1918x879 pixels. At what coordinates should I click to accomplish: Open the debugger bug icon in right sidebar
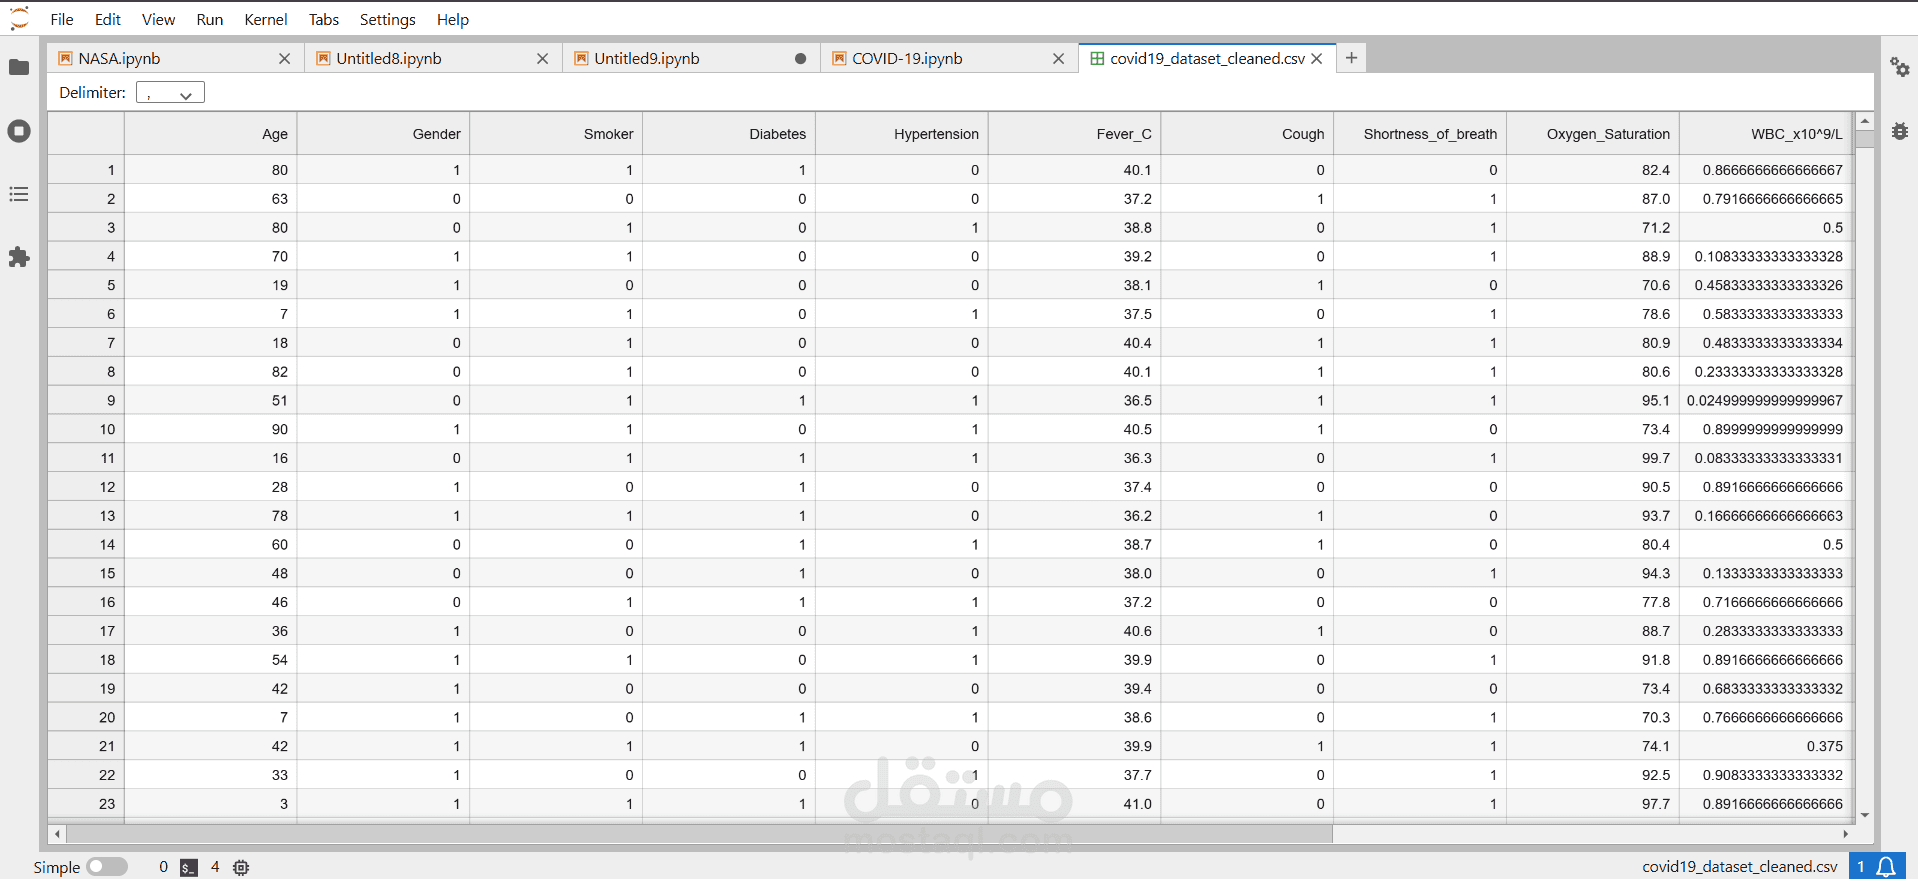pyautogui.click(x=1899, y=131)
